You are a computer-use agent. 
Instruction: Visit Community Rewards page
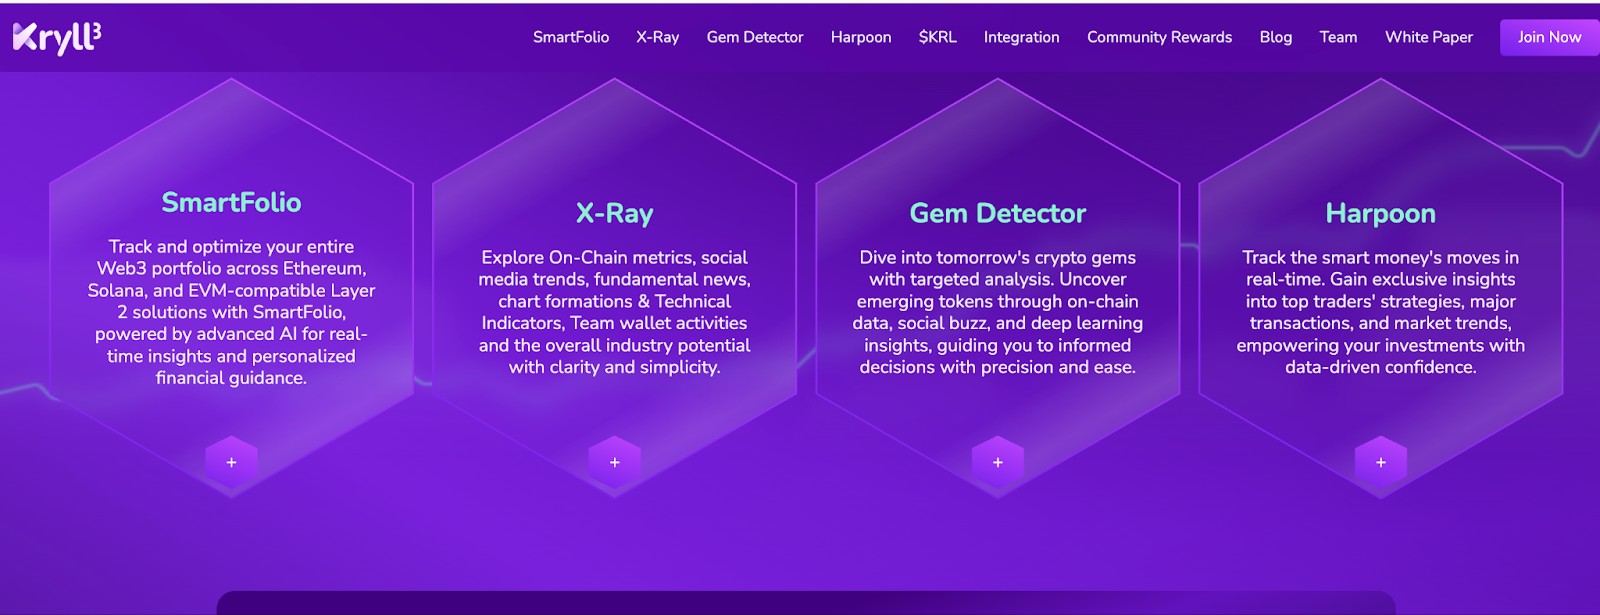(1160, 37)
